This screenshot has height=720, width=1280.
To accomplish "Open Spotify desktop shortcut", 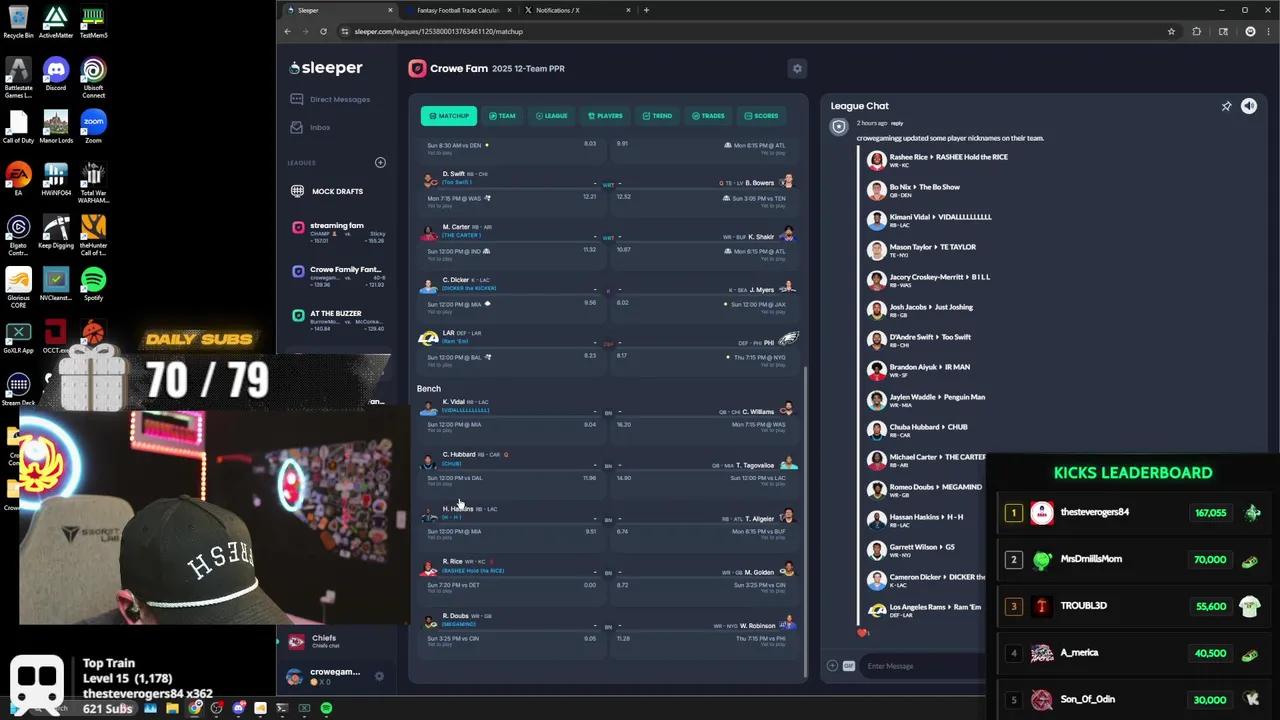I will coord(93,283).
